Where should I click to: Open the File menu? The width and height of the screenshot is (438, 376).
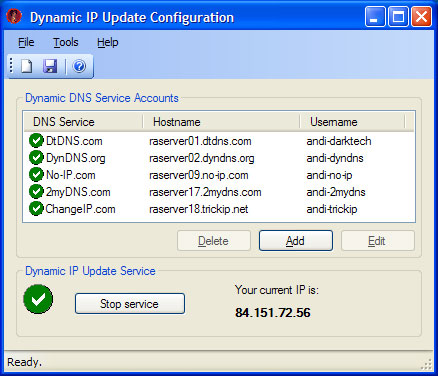26,42
